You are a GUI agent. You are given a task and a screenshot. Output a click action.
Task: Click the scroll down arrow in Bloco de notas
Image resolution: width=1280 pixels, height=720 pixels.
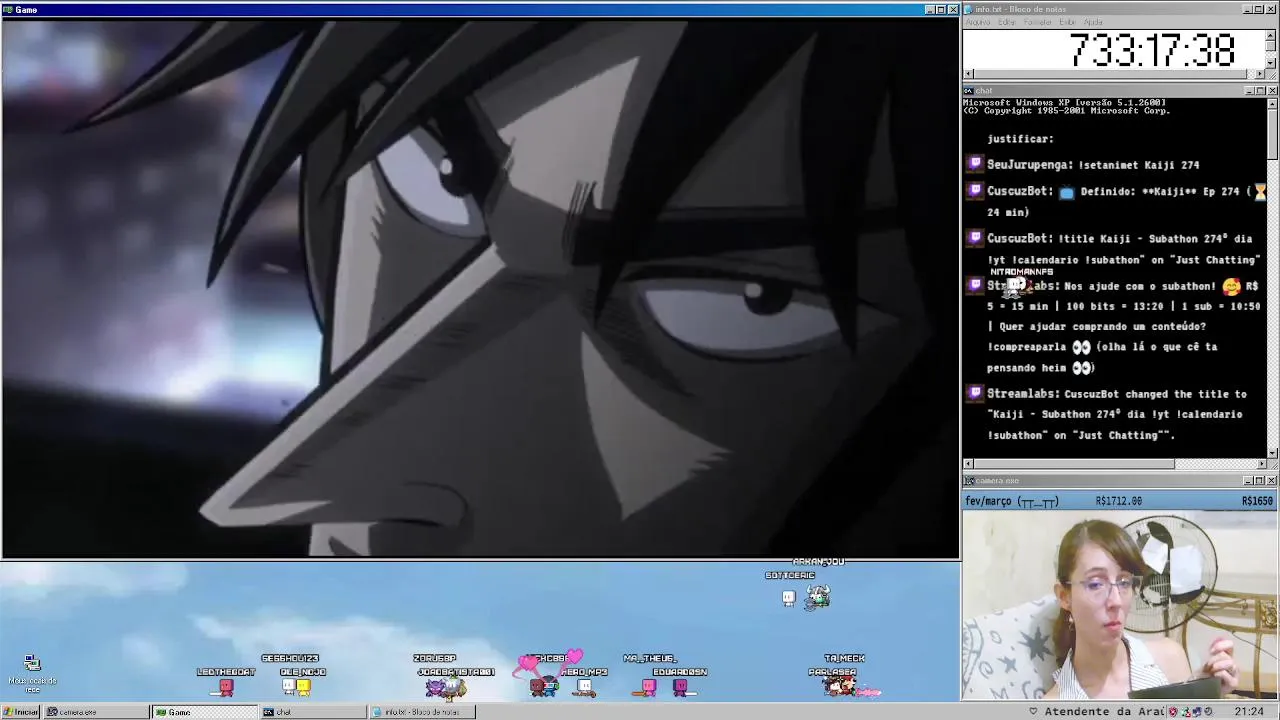(1271, 63)
